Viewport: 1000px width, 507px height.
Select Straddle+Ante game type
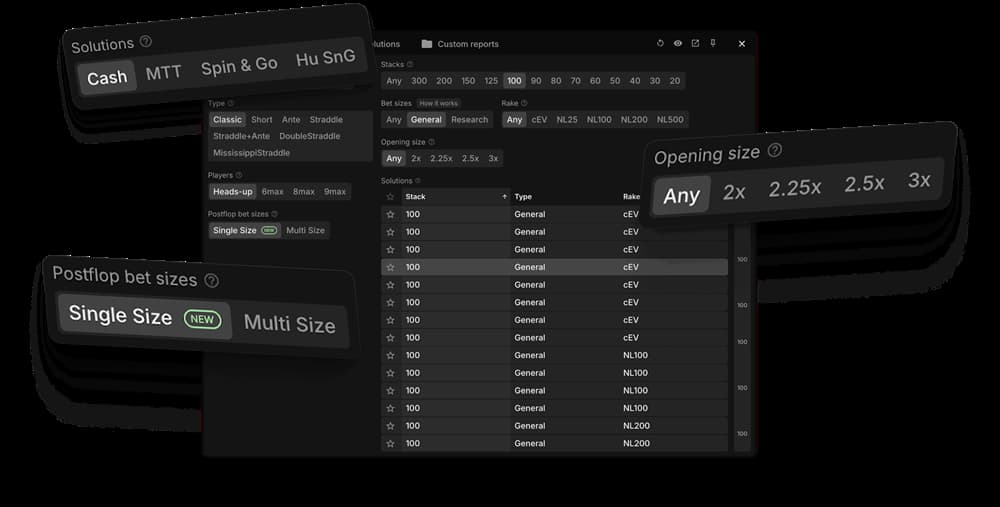(241, 136)
